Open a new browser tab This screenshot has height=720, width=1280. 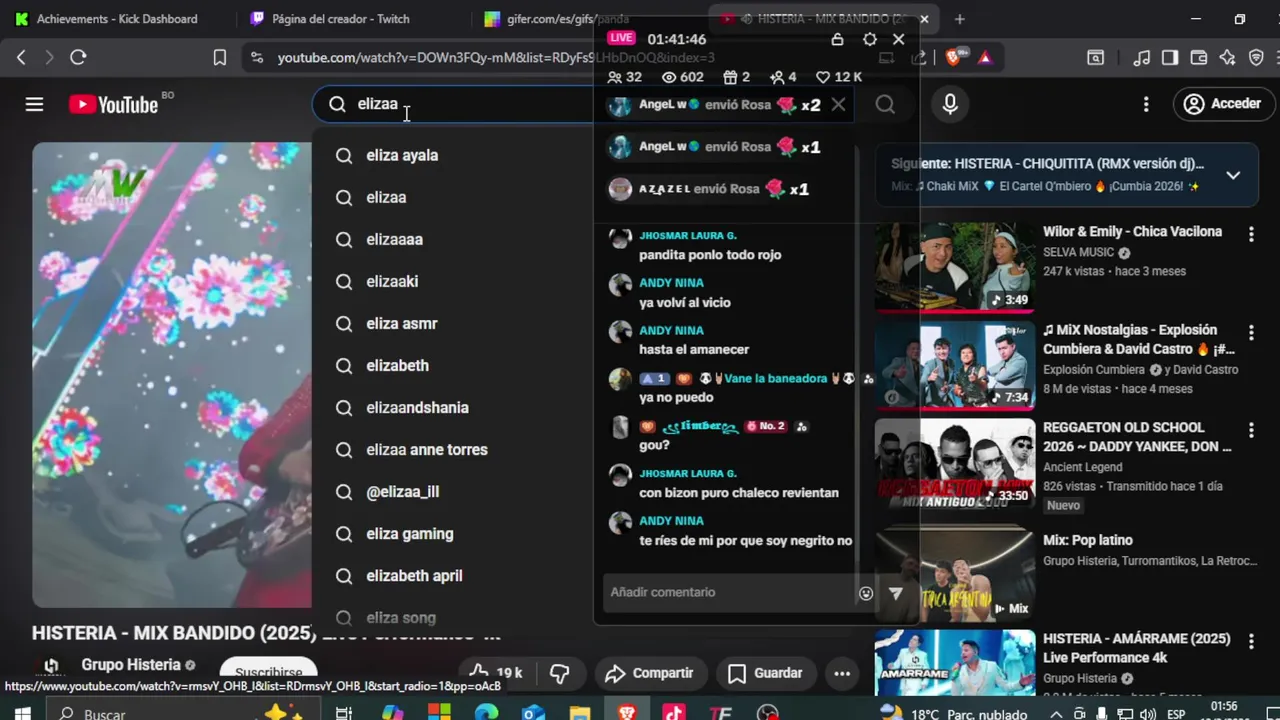[x=960, y=18]
